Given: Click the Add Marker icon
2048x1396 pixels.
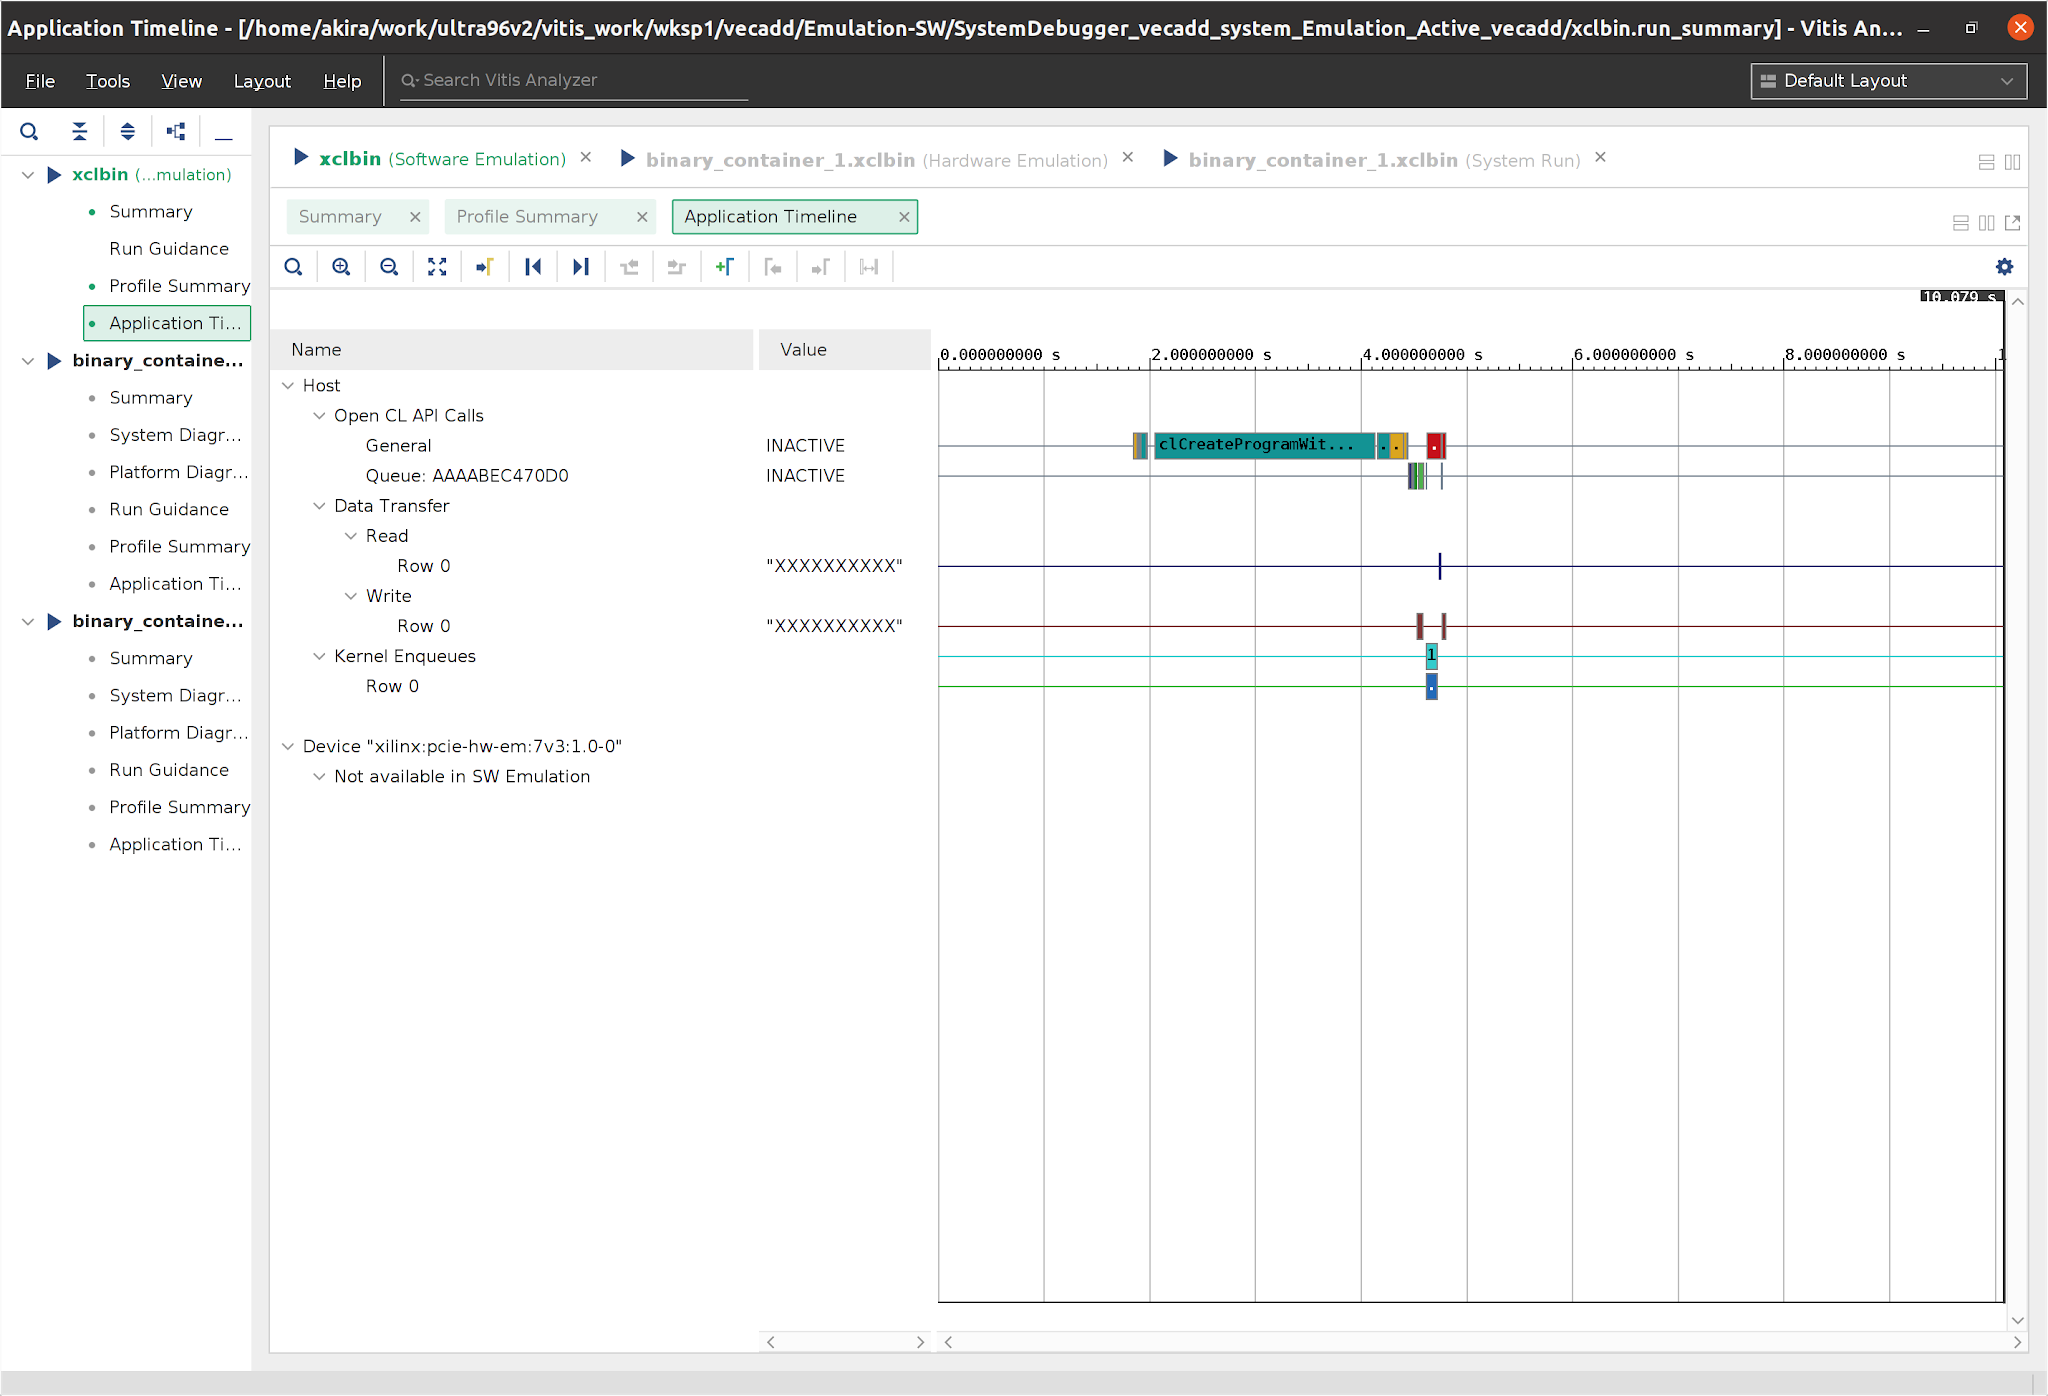Looking at the screenshot, I should coord(725,267).
